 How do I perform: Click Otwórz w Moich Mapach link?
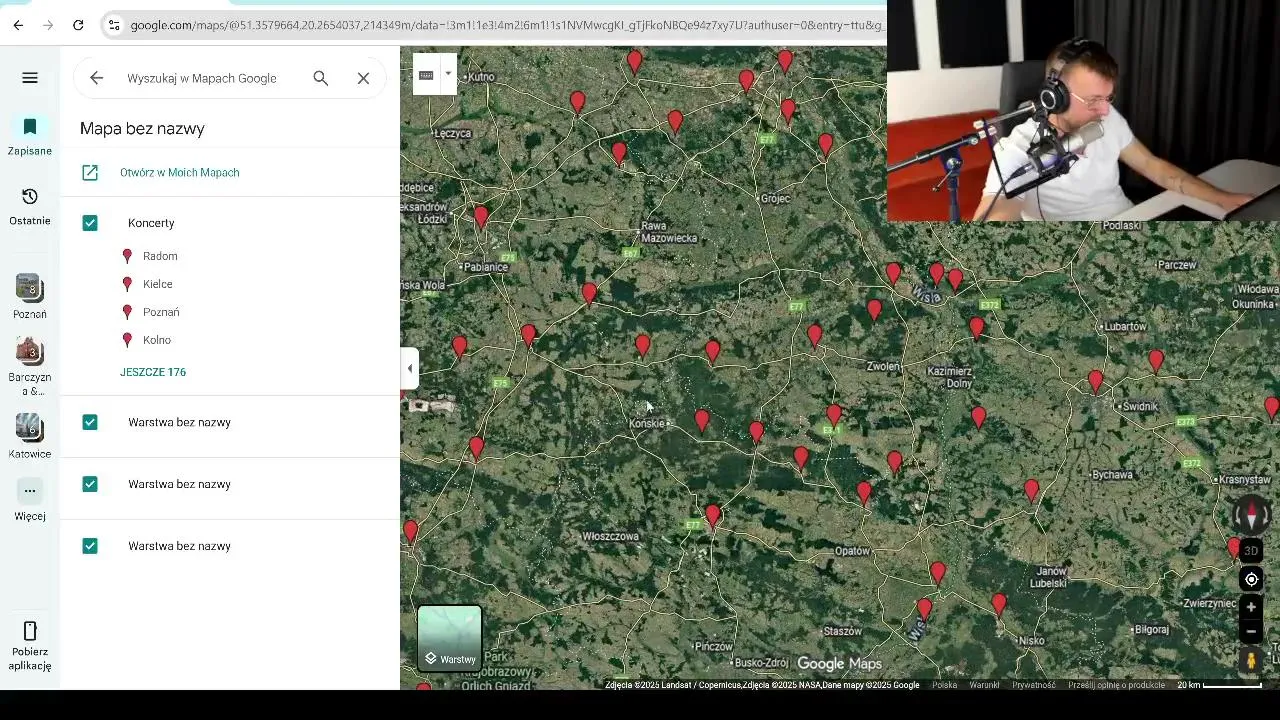(x=179, y=173)
